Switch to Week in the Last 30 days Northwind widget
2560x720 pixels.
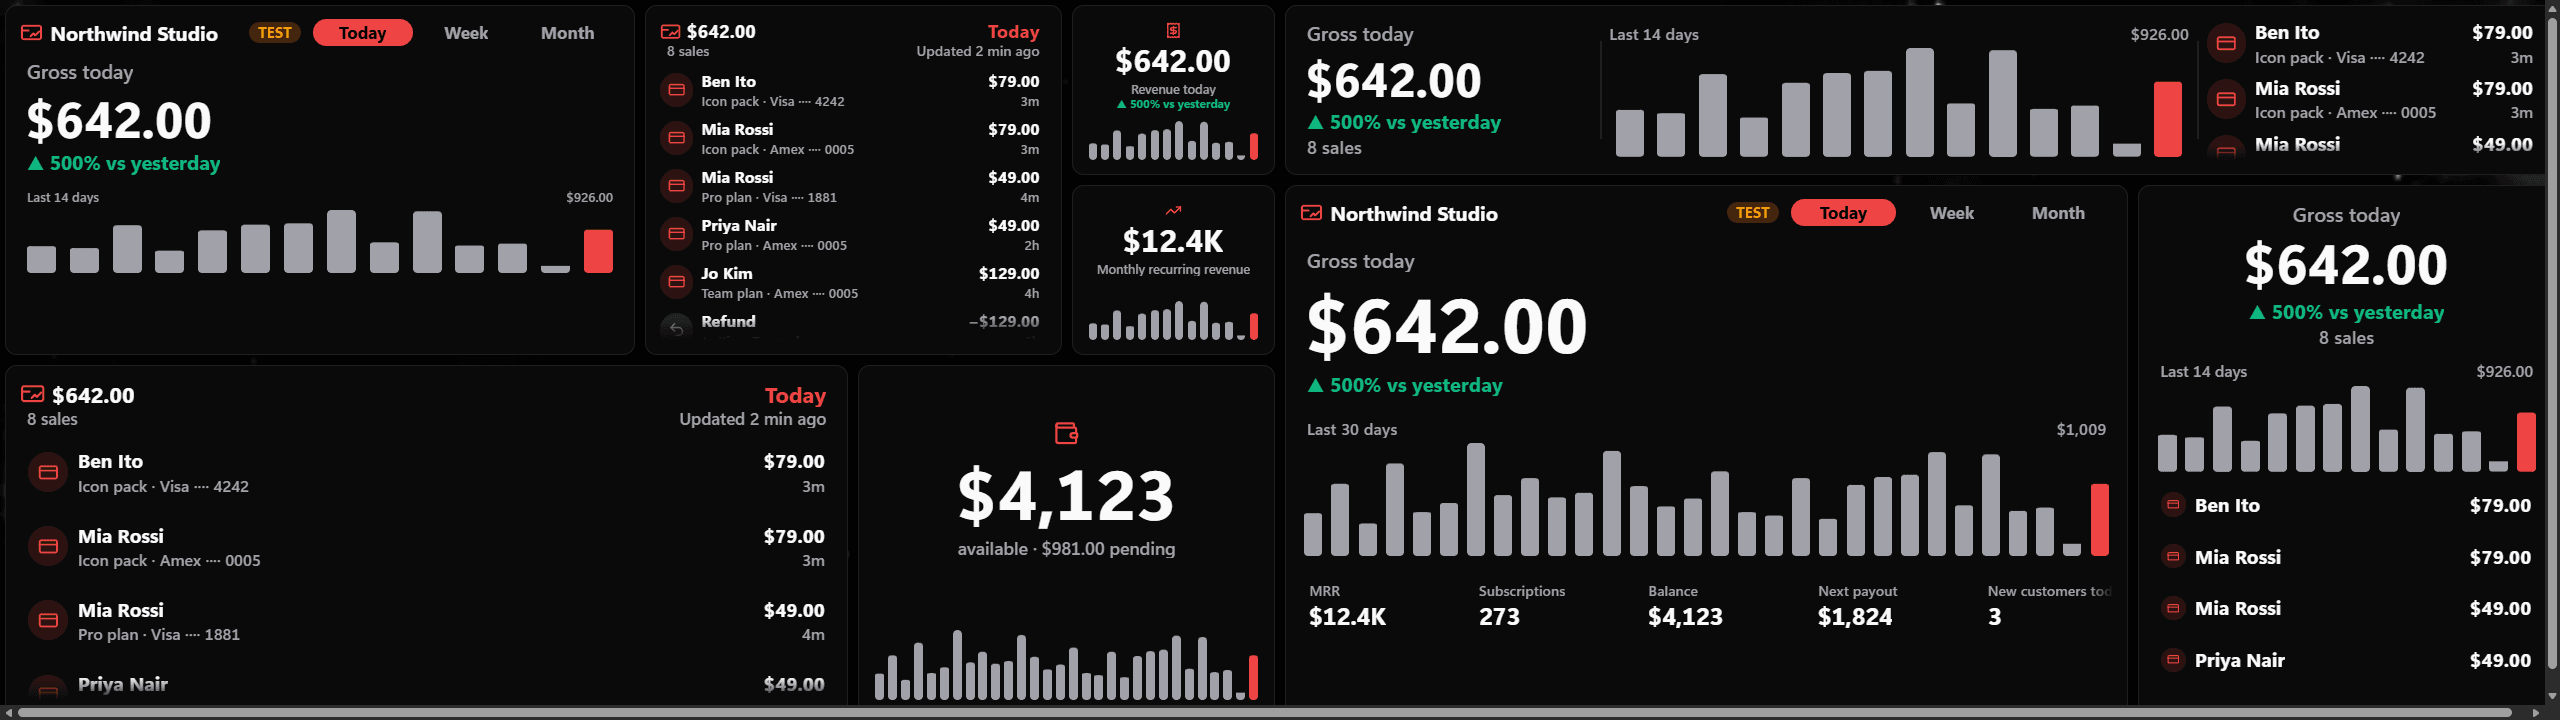(x=1951, y=213)
